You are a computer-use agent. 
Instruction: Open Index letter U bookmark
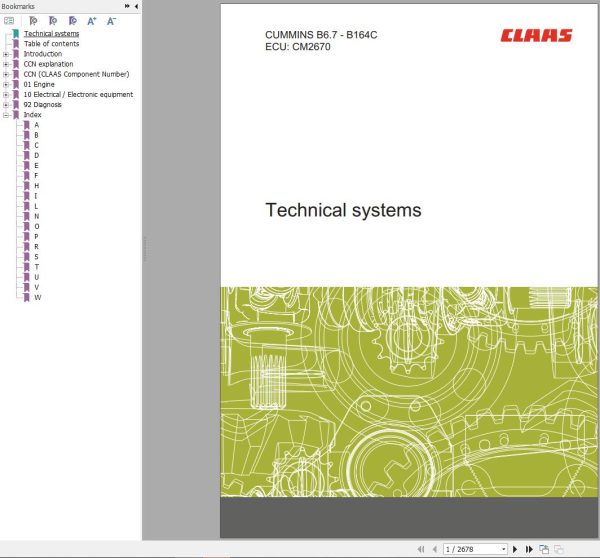pos(36,277)
